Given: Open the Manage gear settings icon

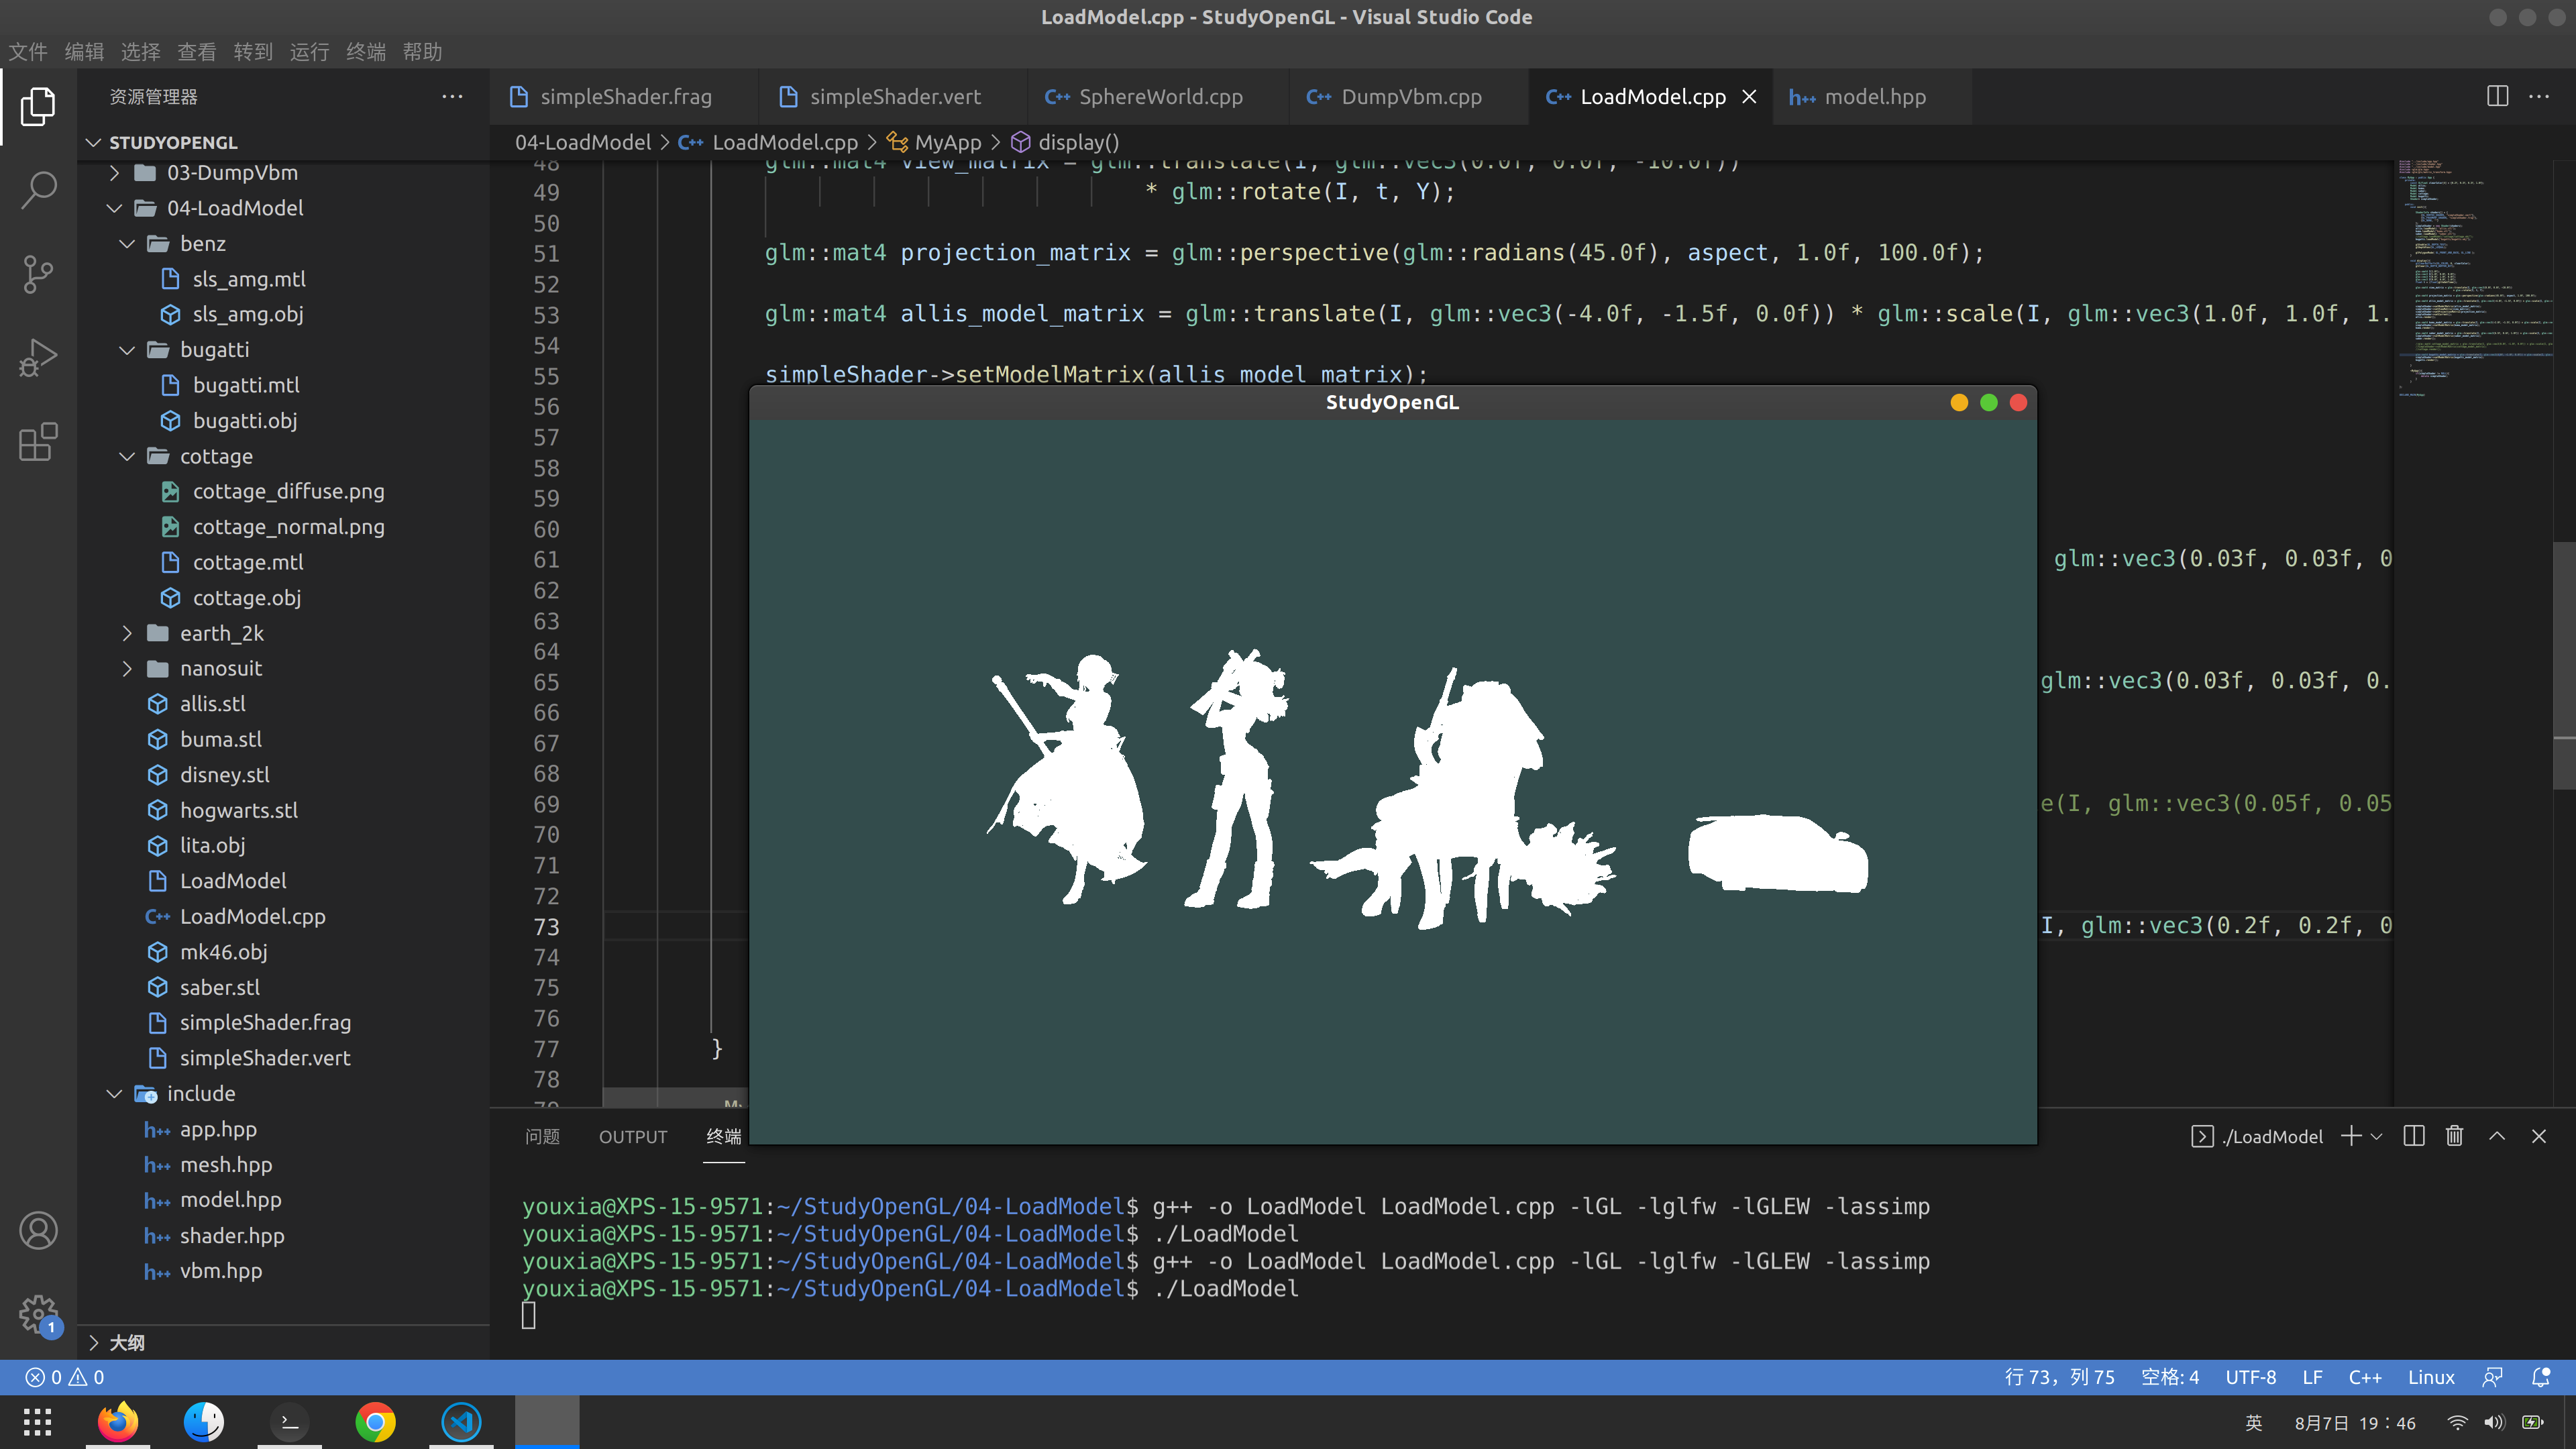Looking at the screenshot, I should 38,1315.
